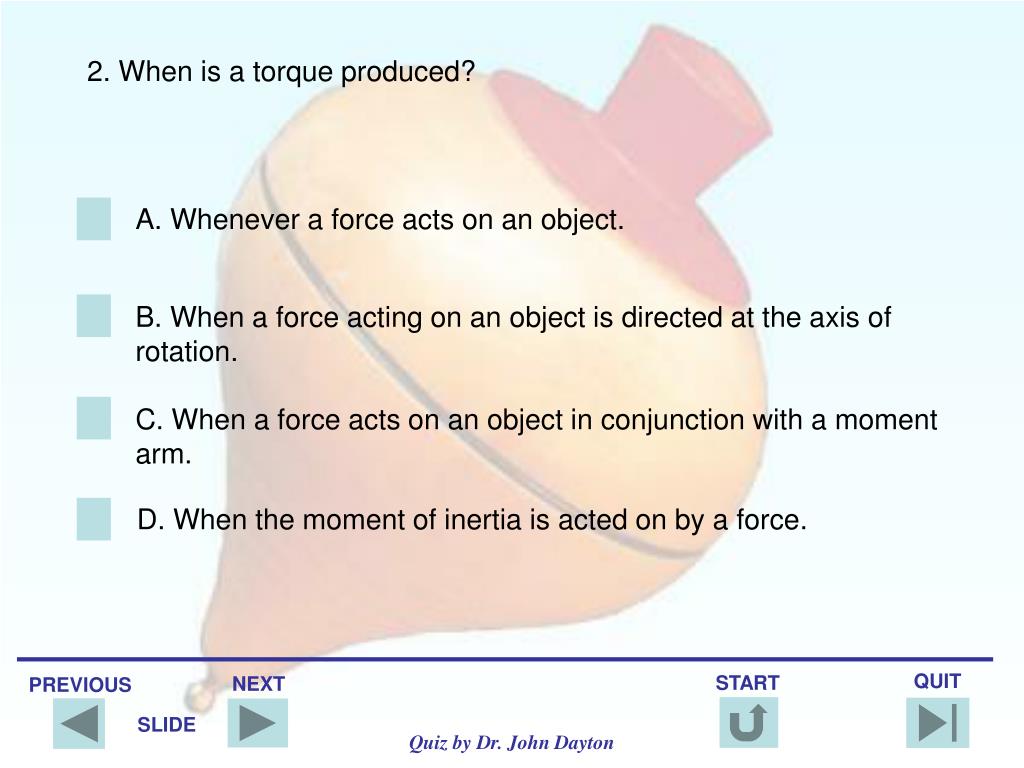
Task: Click the left-arrow Previous slide icon
Action: point(79,724)
